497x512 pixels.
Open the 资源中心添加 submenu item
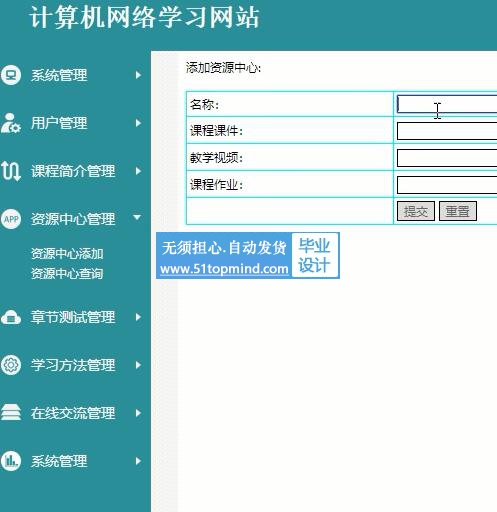(67, 254)
